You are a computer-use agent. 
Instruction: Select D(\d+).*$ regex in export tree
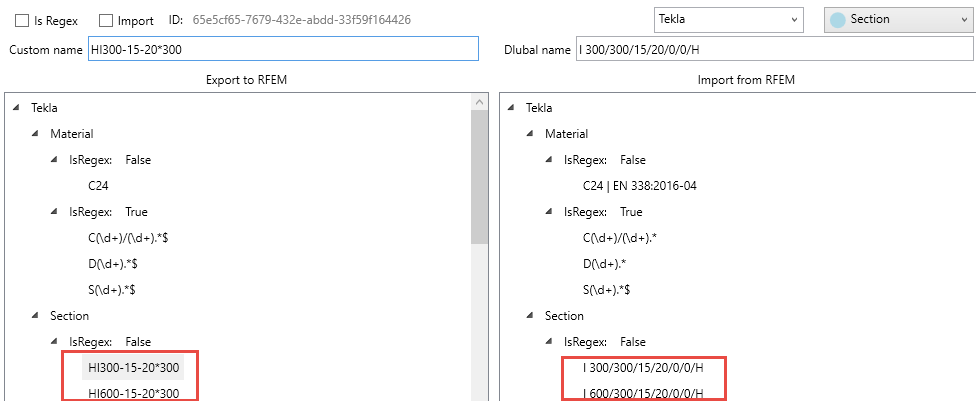(112, 264)
